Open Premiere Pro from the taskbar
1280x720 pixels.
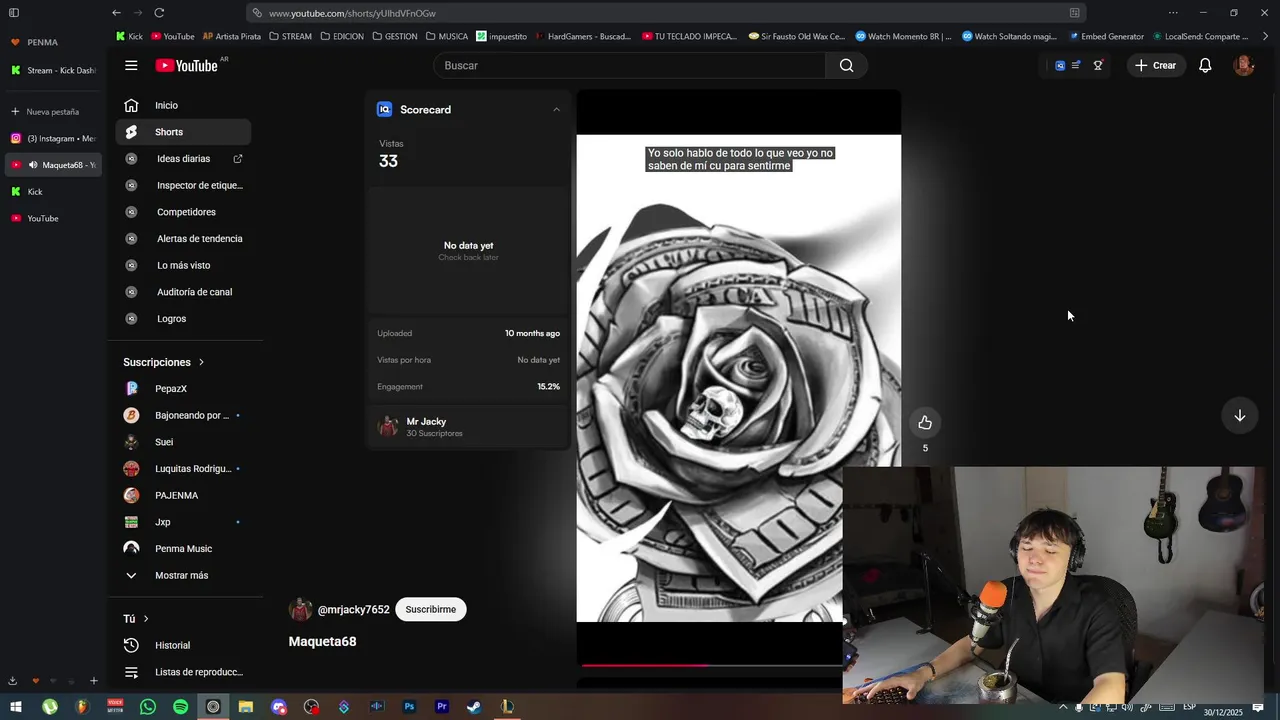coord(442,707)
